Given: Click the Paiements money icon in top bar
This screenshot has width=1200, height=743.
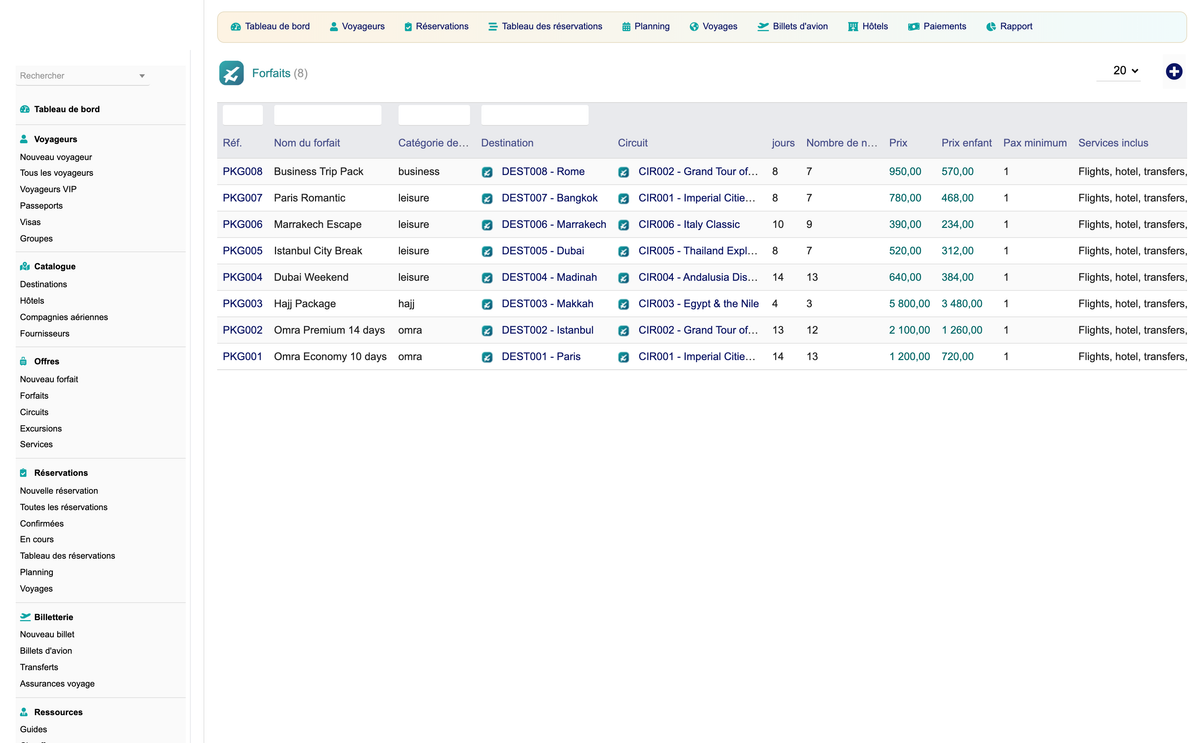Looking at the screenshot, I should click(x=913, y=27).
